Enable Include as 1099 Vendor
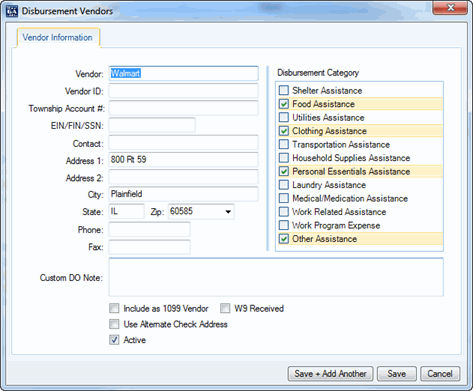The image size is (473, 391). tap(114, 308)
